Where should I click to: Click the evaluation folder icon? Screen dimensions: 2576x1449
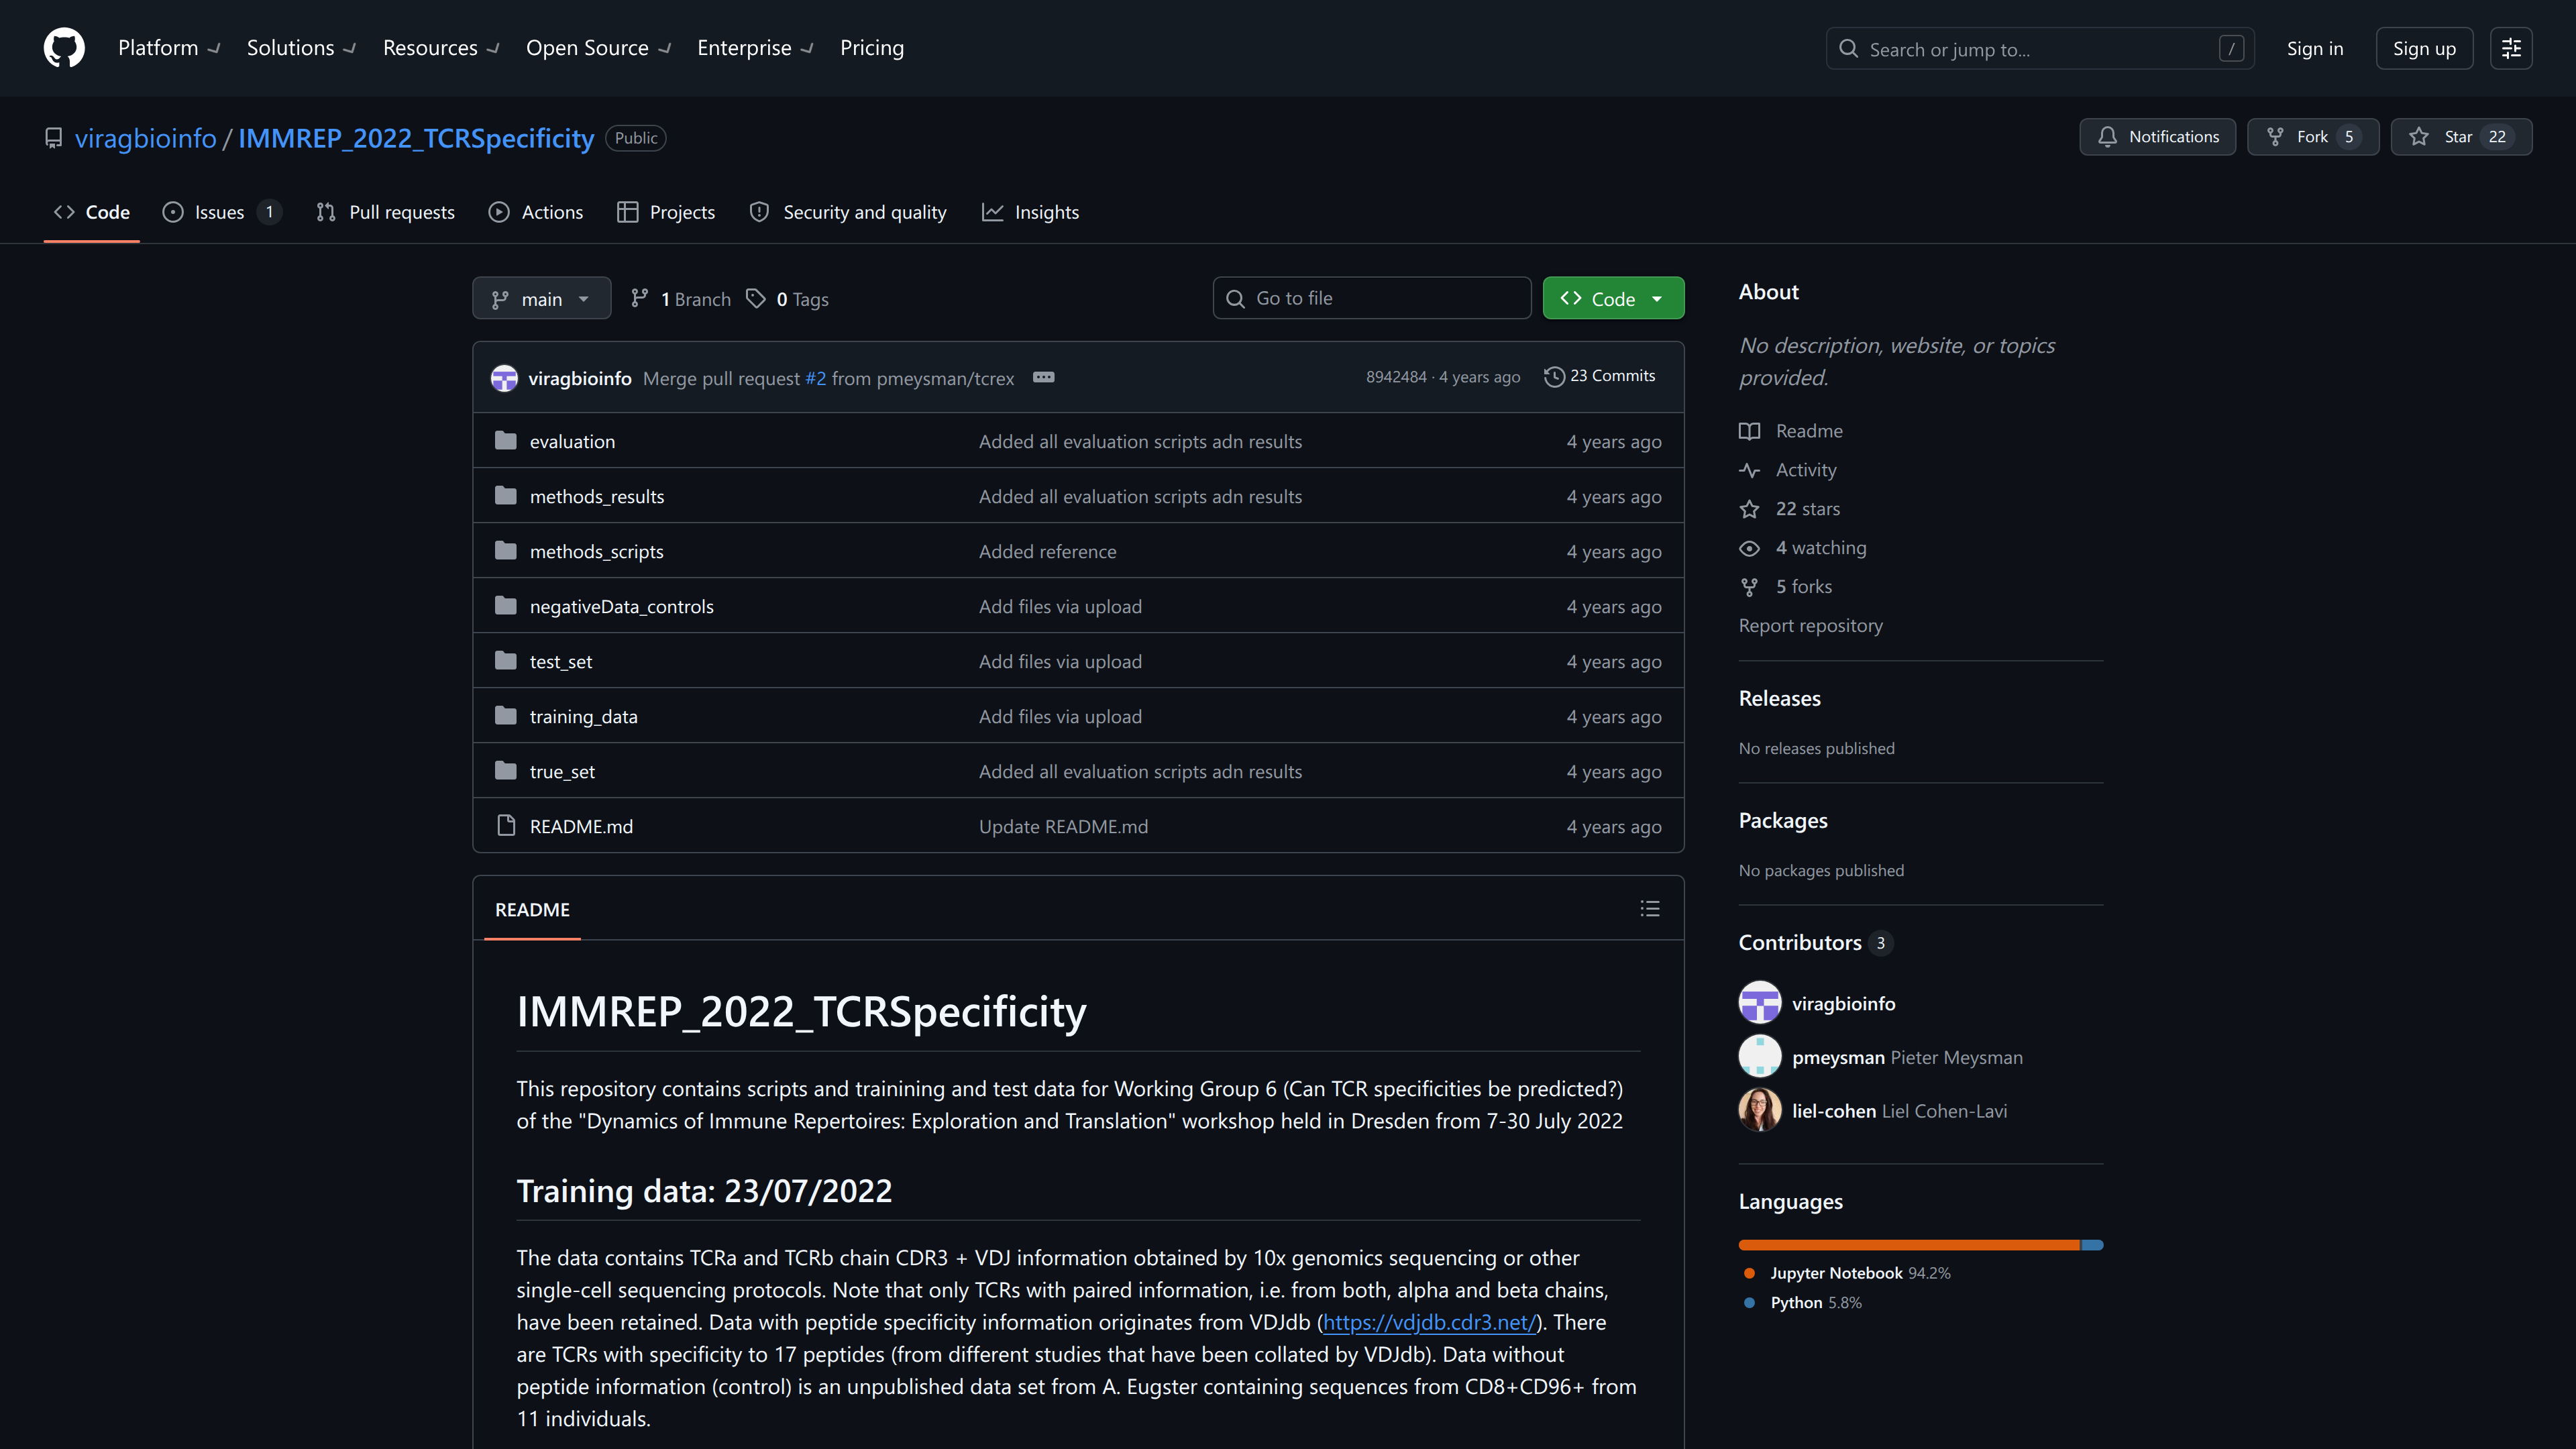point(506,441)
